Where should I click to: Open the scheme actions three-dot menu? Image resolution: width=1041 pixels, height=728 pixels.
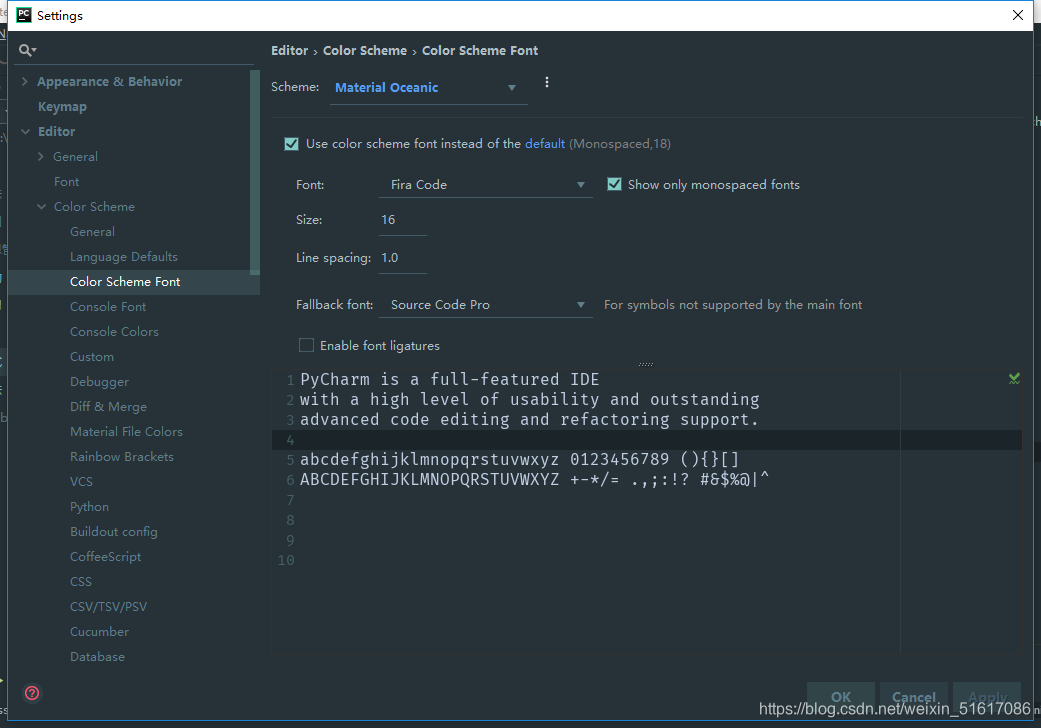pyautogui.click(x=546, y=82)
